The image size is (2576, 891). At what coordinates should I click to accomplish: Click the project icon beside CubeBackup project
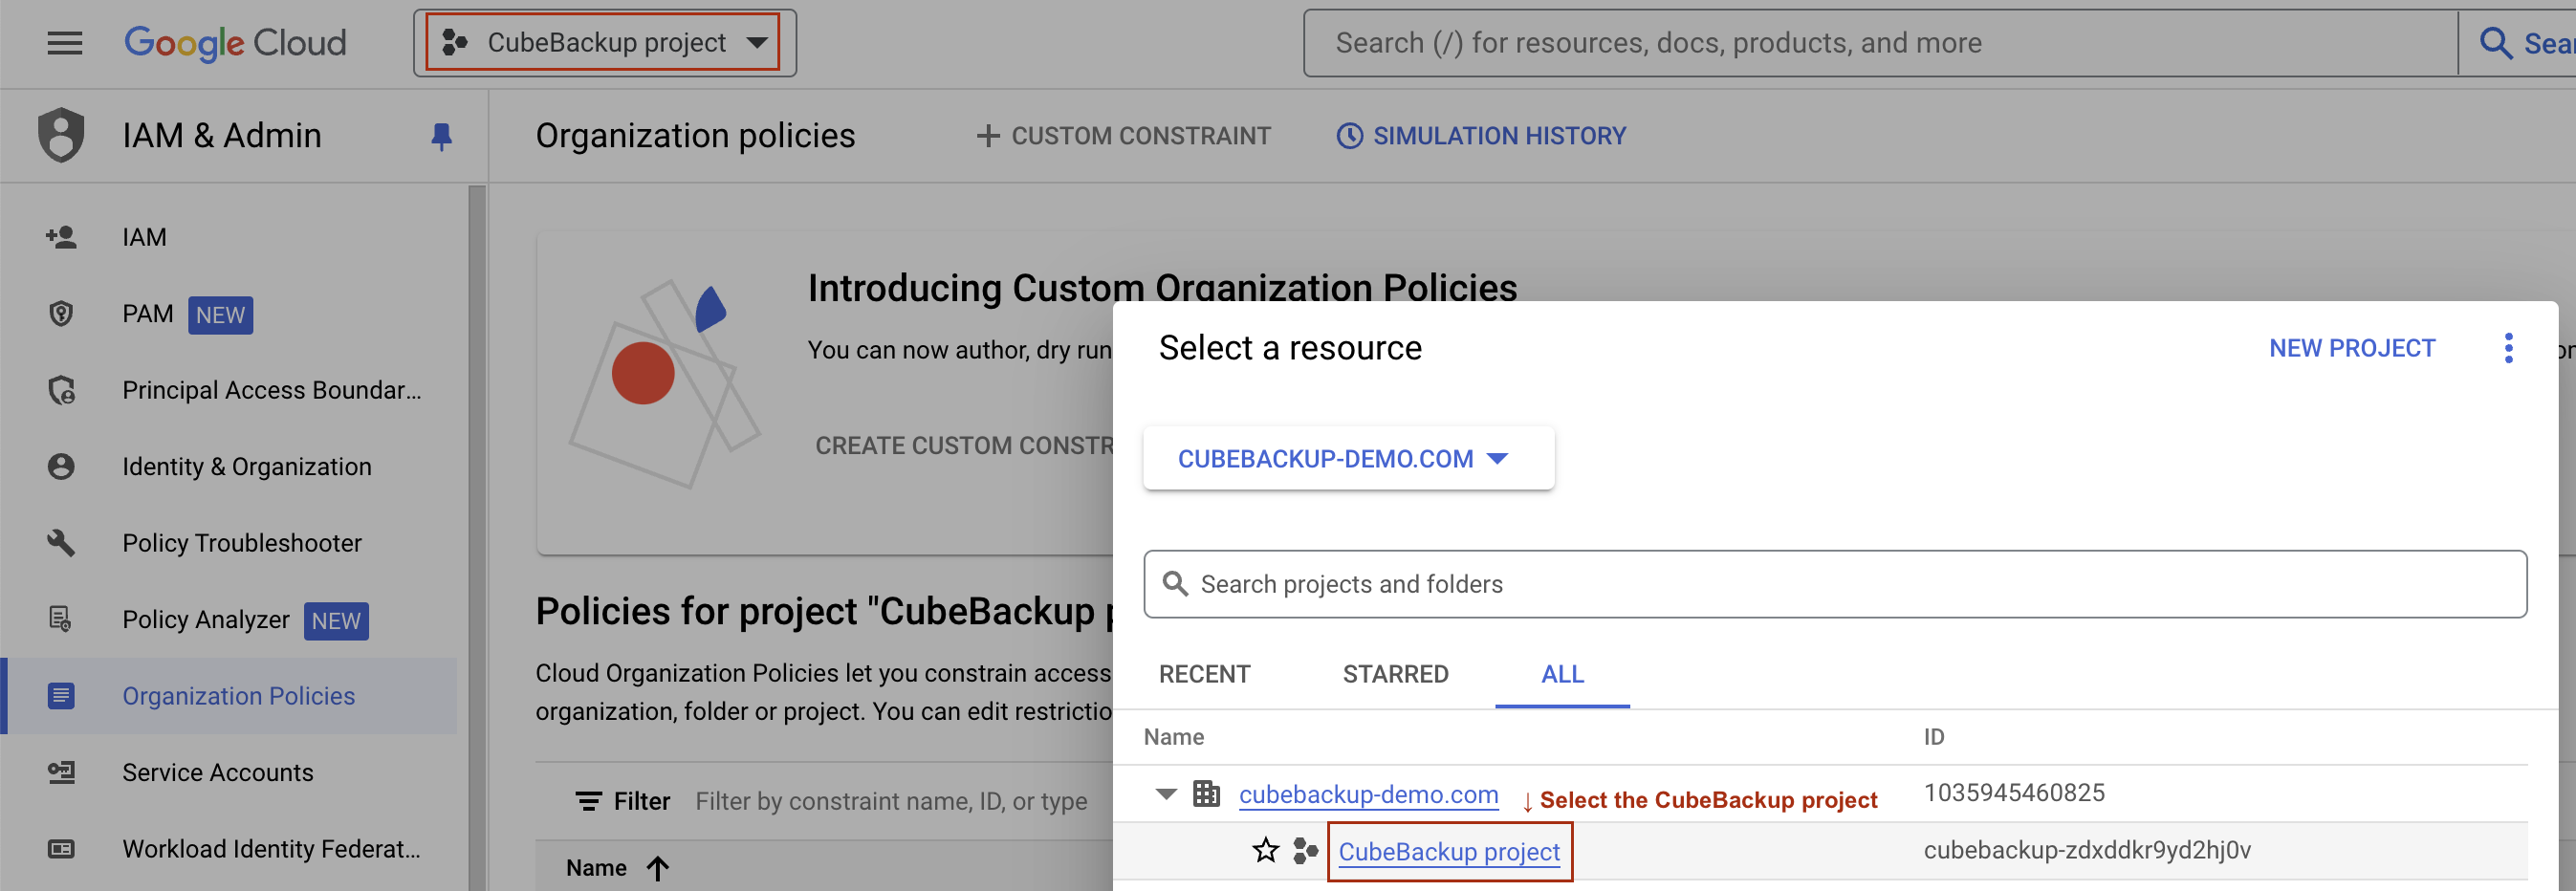point(1305,851)
